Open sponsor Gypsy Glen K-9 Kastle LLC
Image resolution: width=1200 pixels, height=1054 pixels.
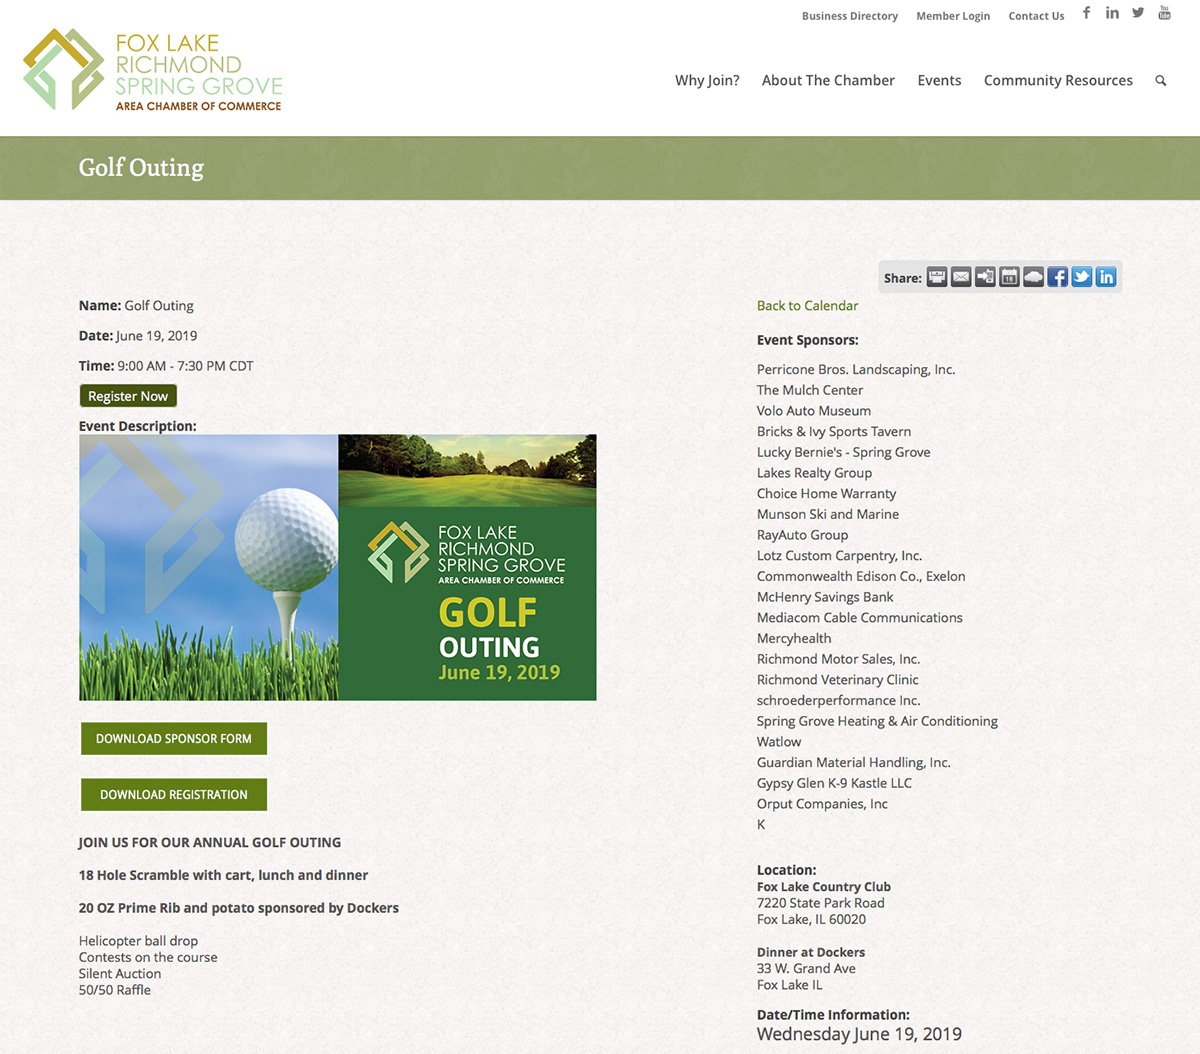[834, 783]
